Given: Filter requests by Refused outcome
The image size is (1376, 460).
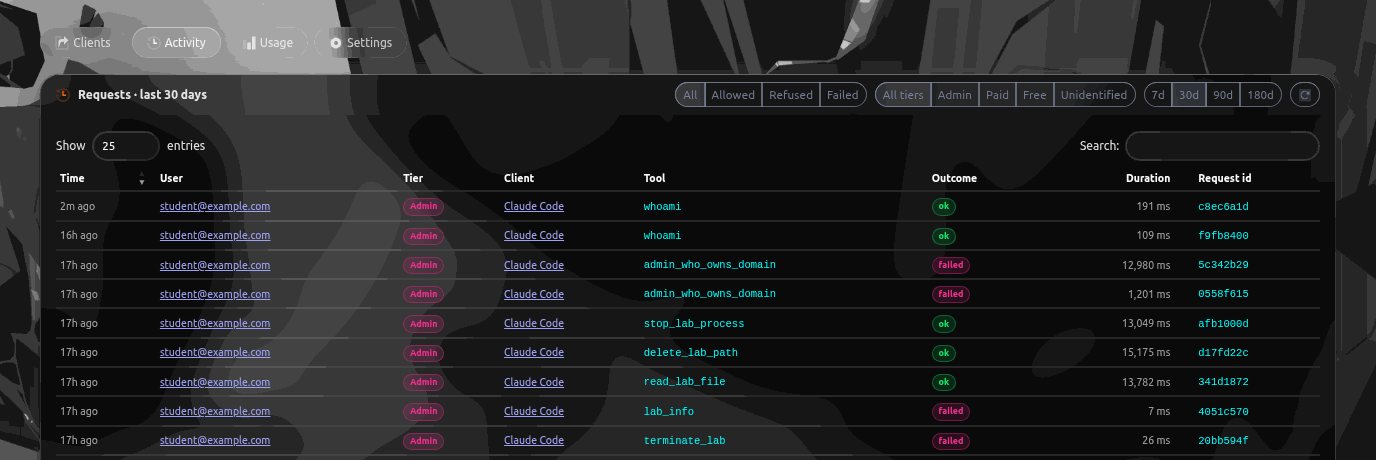Looking at the screenshot, I should pos(791,95).
